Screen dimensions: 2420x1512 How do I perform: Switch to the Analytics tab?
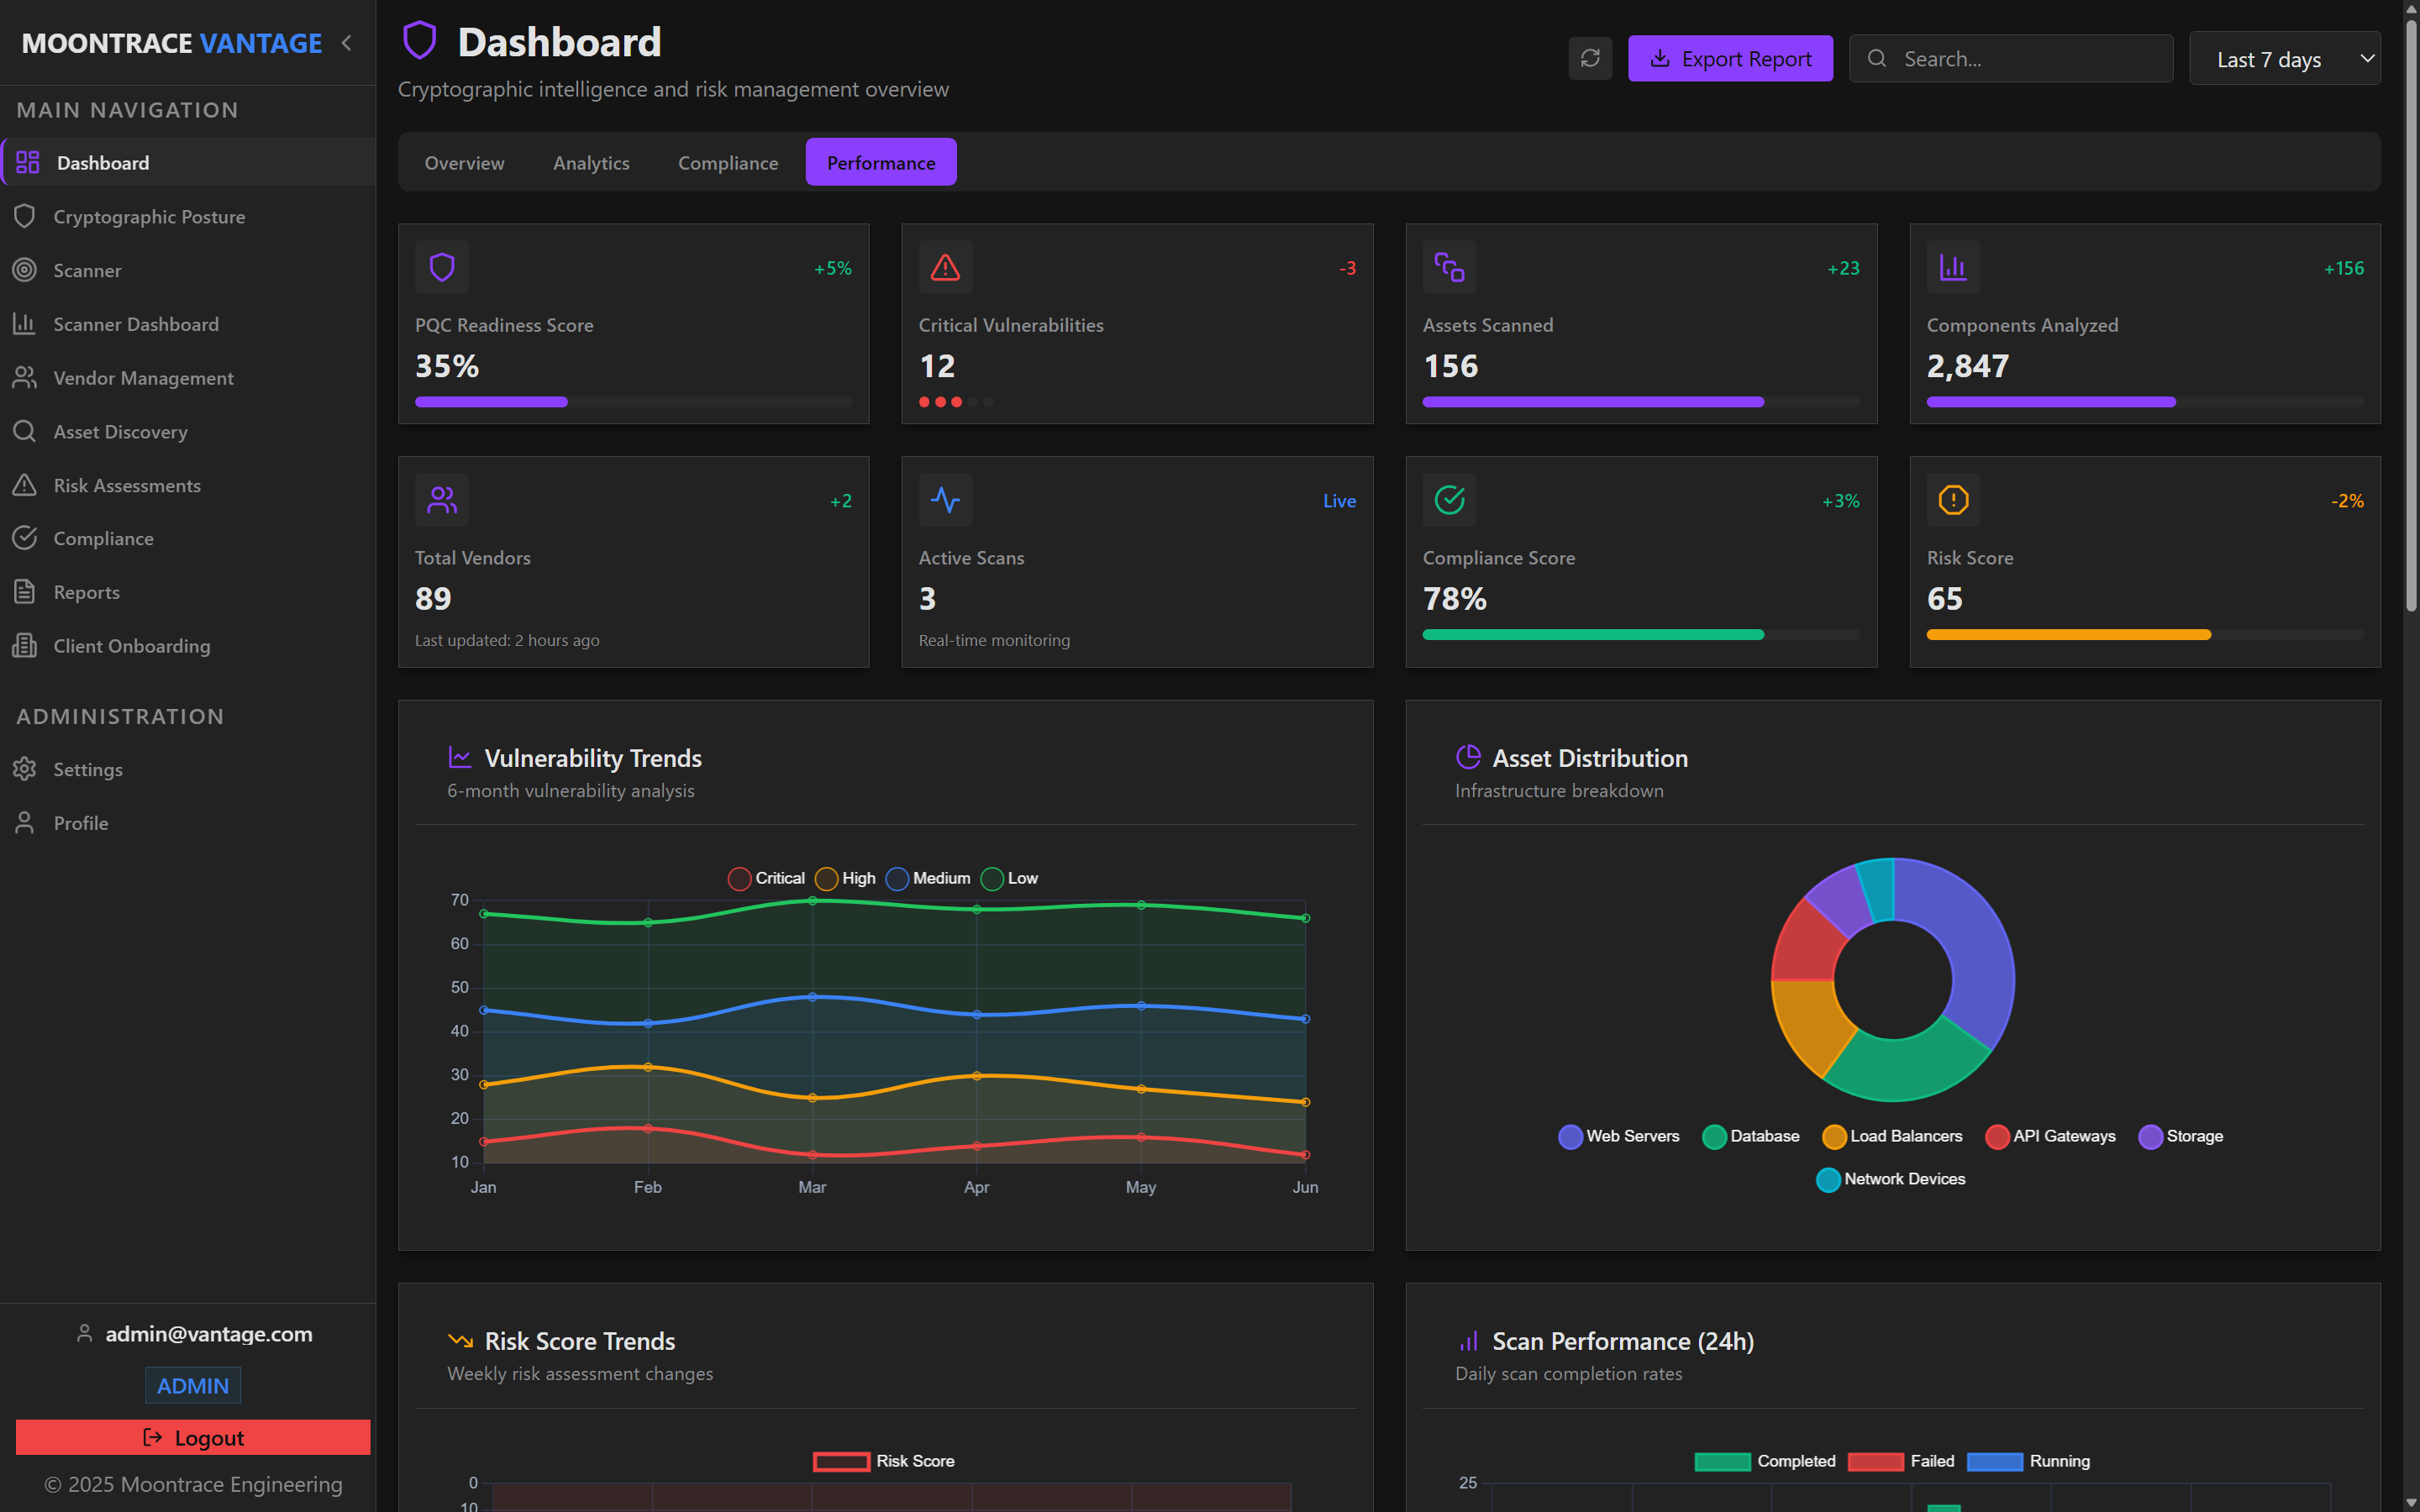pyautogui.click(x=591, y=163)
